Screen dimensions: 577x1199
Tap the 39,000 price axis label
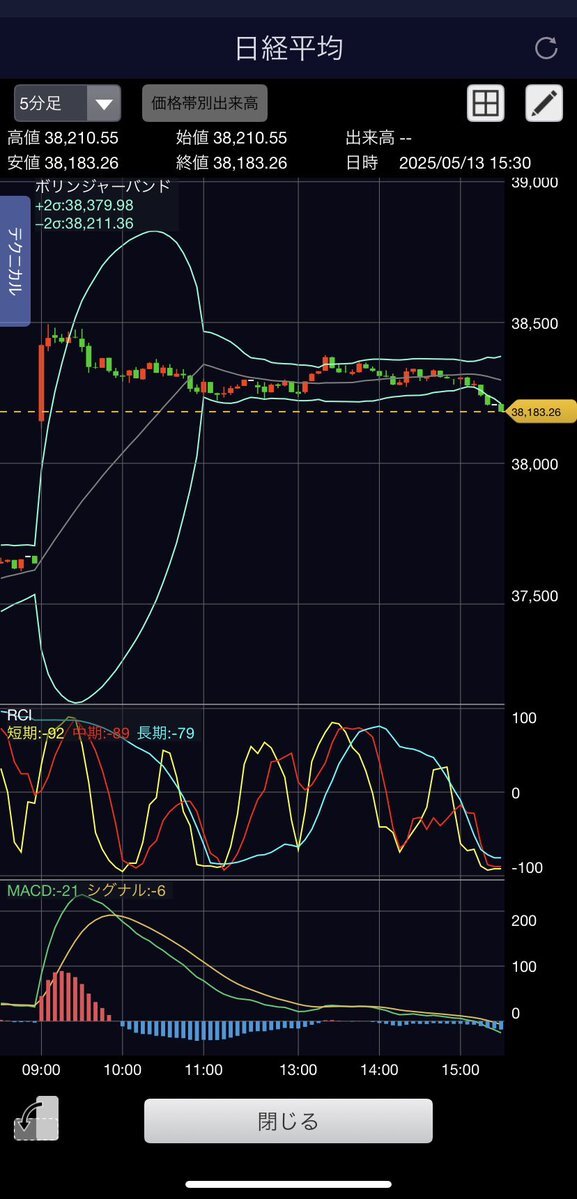coord(535,184)
